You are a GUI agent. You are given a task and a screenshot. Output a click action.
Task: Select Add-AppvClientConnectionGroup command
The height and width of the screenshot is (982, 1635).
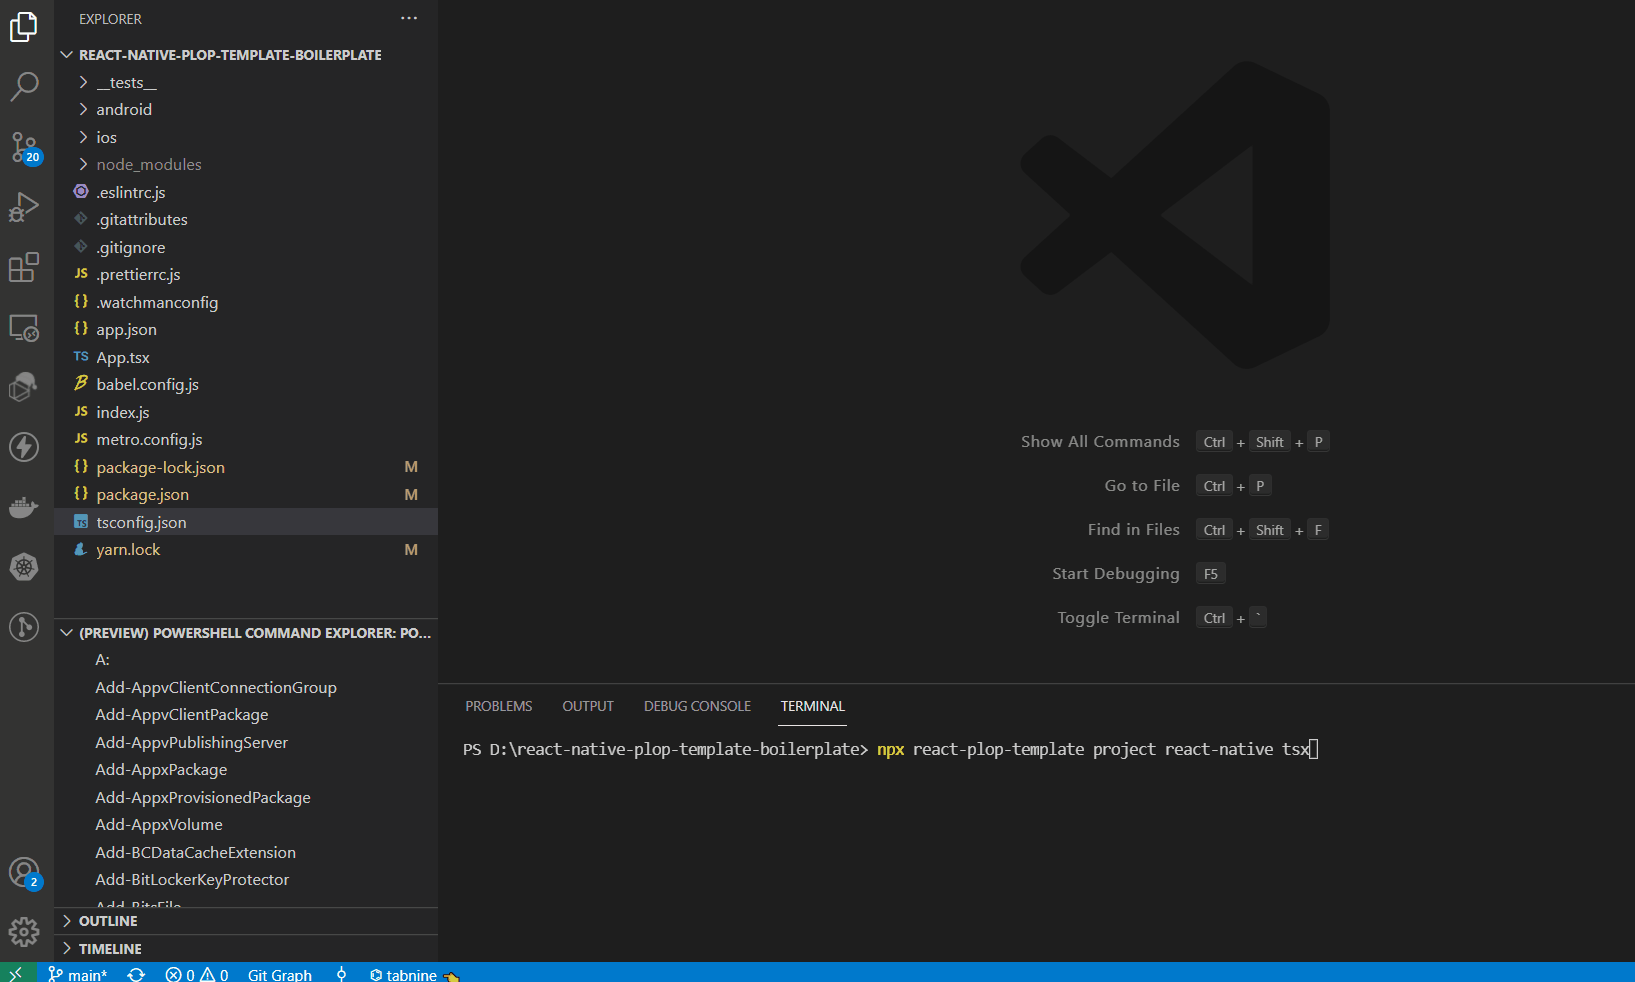point(216,688)
